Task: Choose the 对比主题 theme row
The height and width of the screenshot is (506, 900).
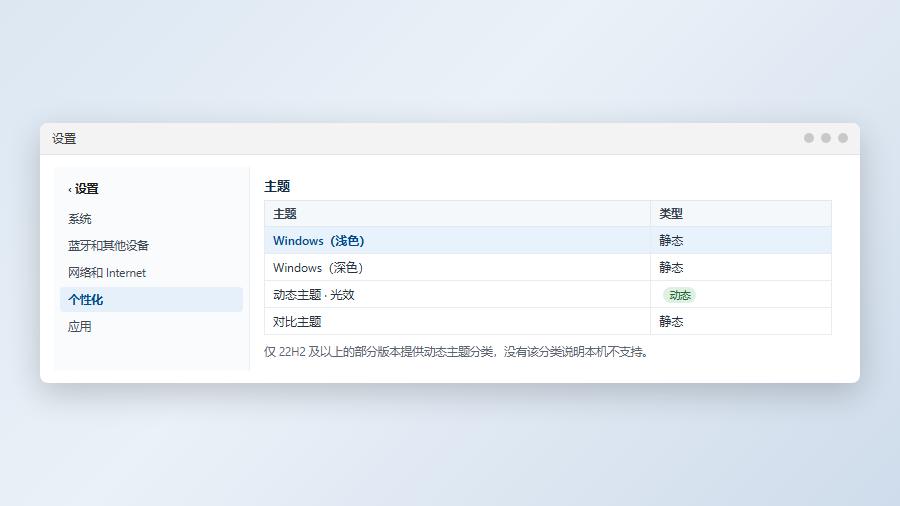Action: coord(548,321)
